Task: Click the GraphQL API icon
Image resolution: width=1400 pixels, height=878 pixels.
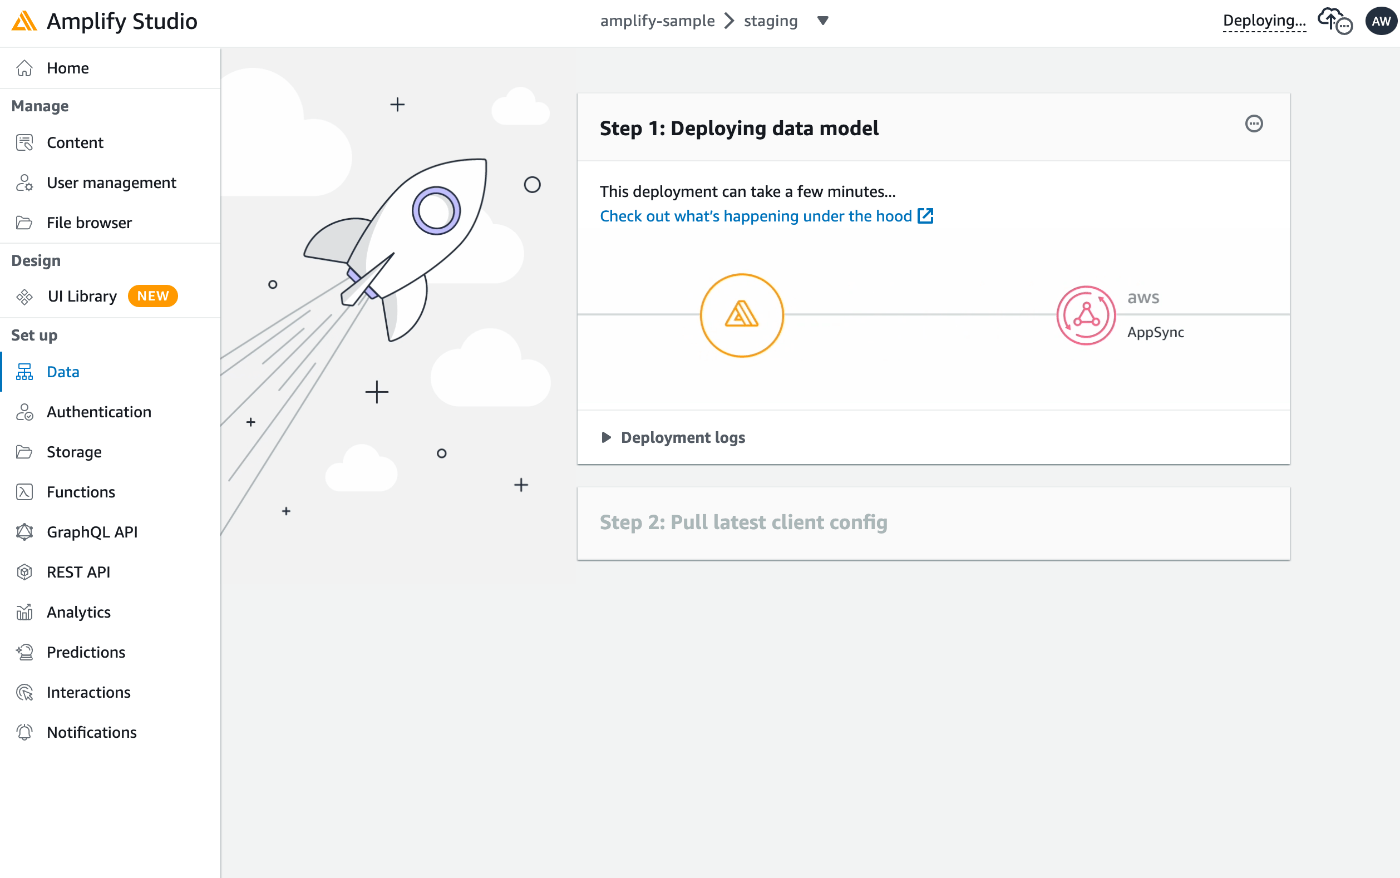Action: coord(25,532)
